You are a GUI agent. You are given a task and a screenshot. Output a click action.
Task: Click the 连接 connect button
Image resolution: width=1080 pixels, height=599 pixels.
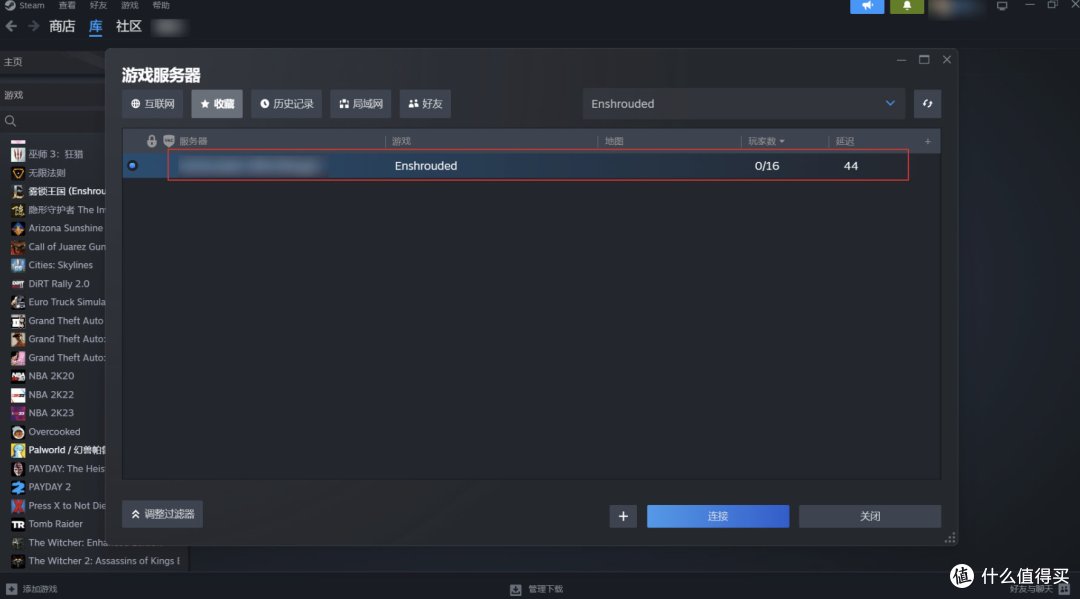coord(718,516)
